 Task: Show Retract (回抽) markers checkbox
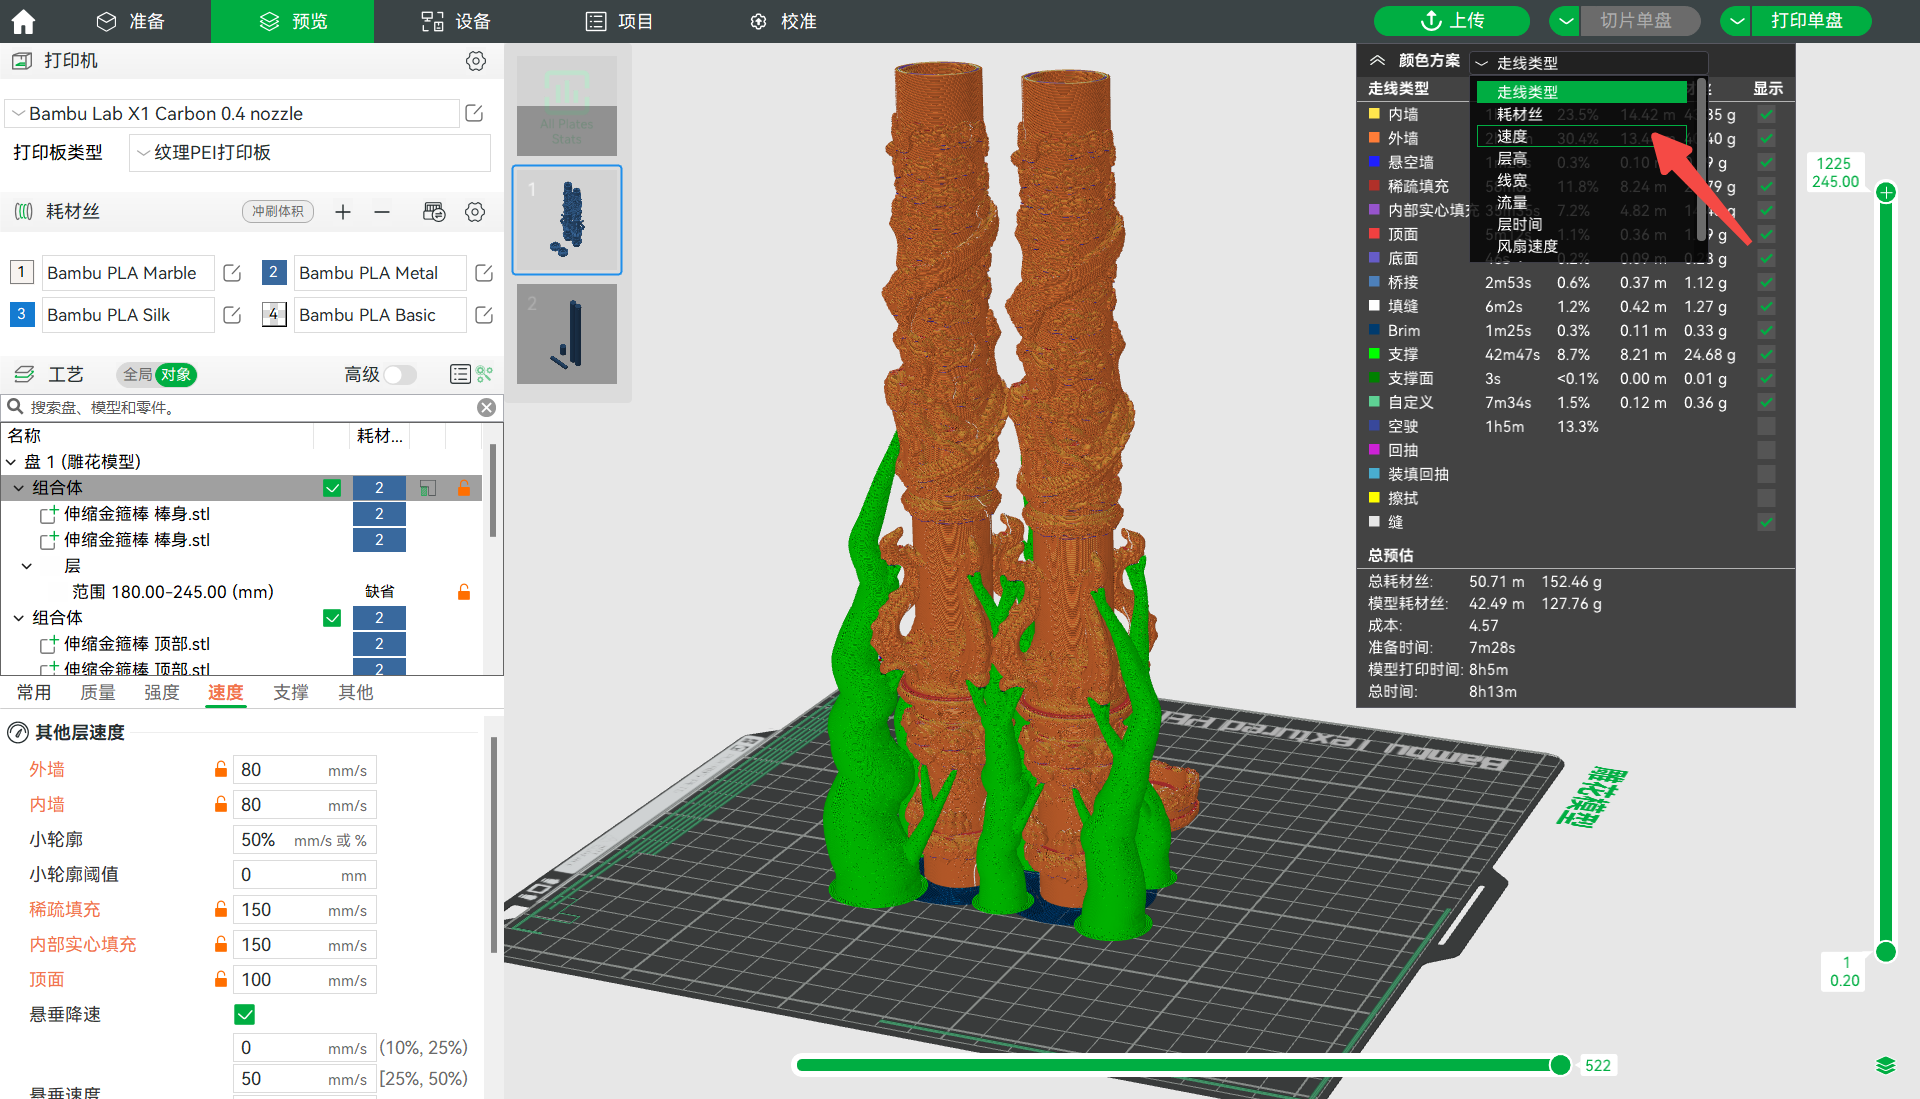tap(1767, 450)
